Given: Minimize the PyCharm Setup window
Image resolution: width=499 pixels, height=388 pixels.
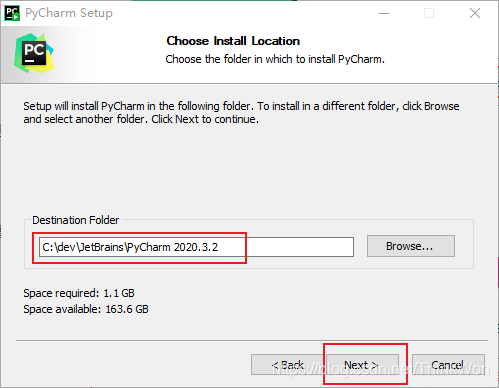Looking at the screenshot, I should tap(384, 13).
